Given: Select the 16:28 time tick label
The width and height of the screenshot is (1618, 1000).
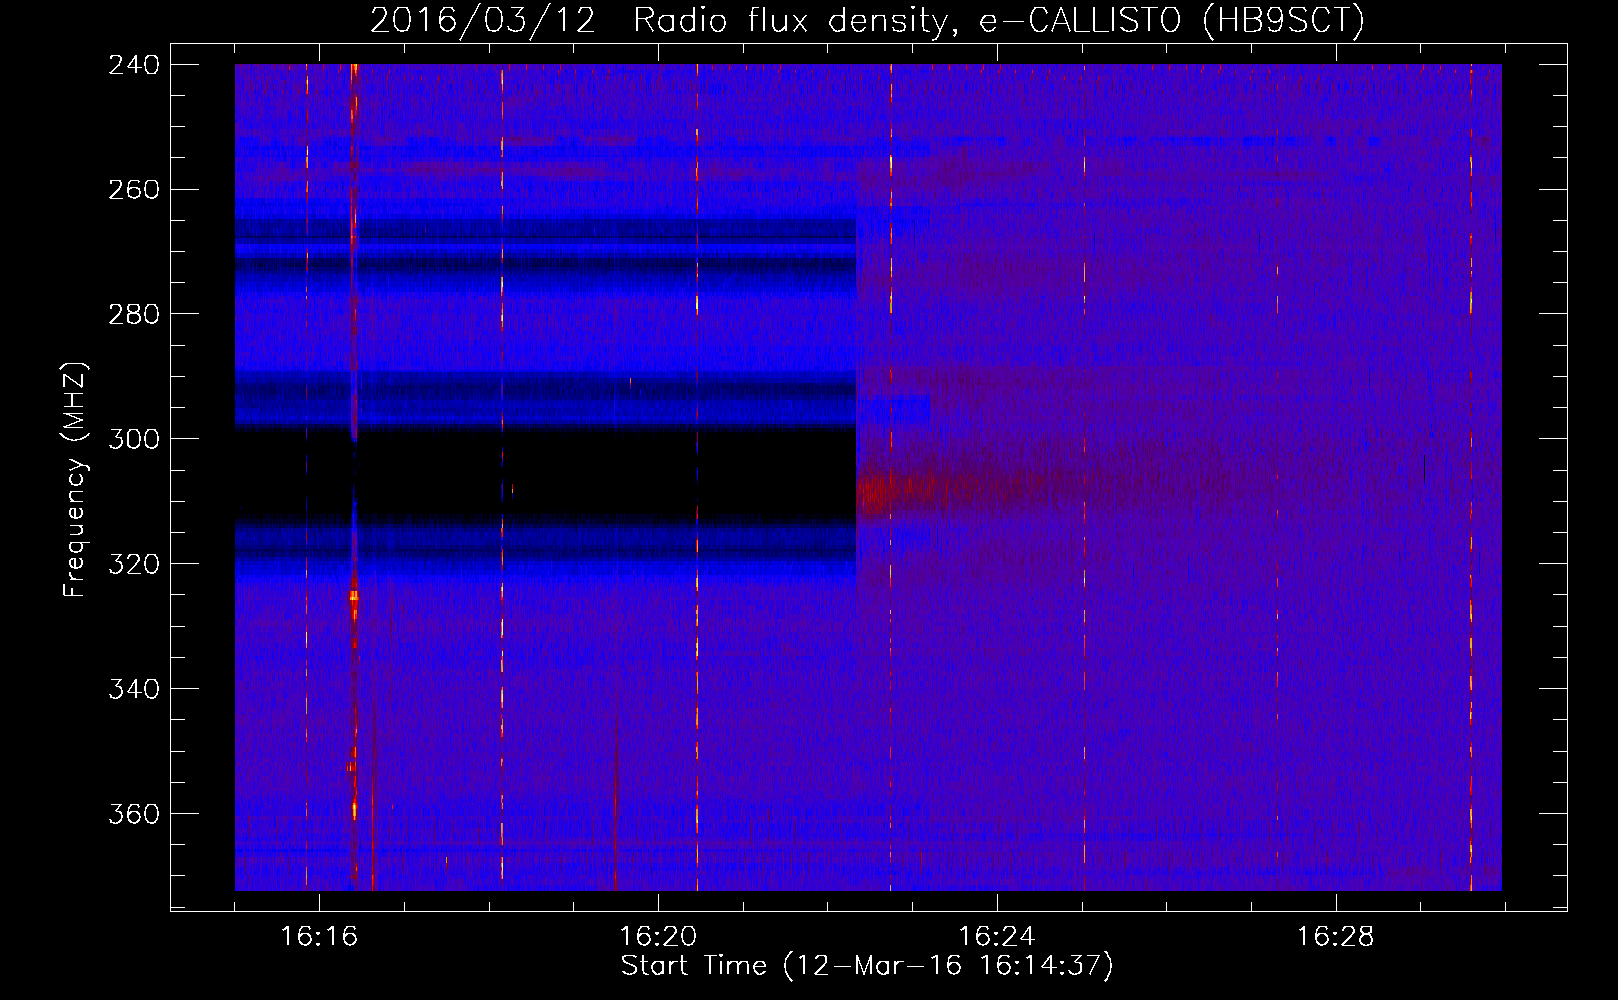Looking at the screenshot, I should pos(1336,937).
